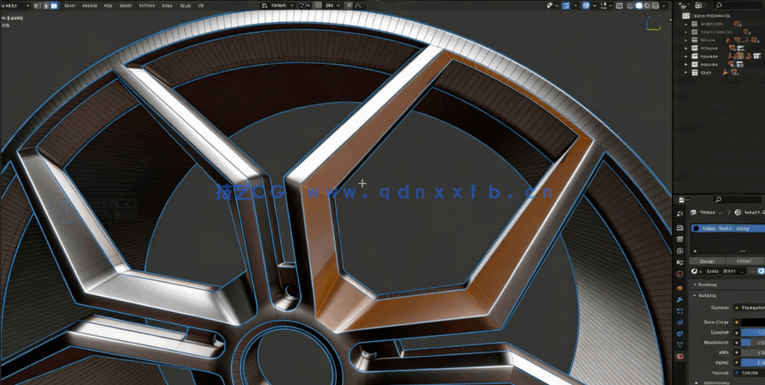This screenshot has height=385, width=765.
Task: Expand the first collection under Scene Collection
Action: coord(686,23)
